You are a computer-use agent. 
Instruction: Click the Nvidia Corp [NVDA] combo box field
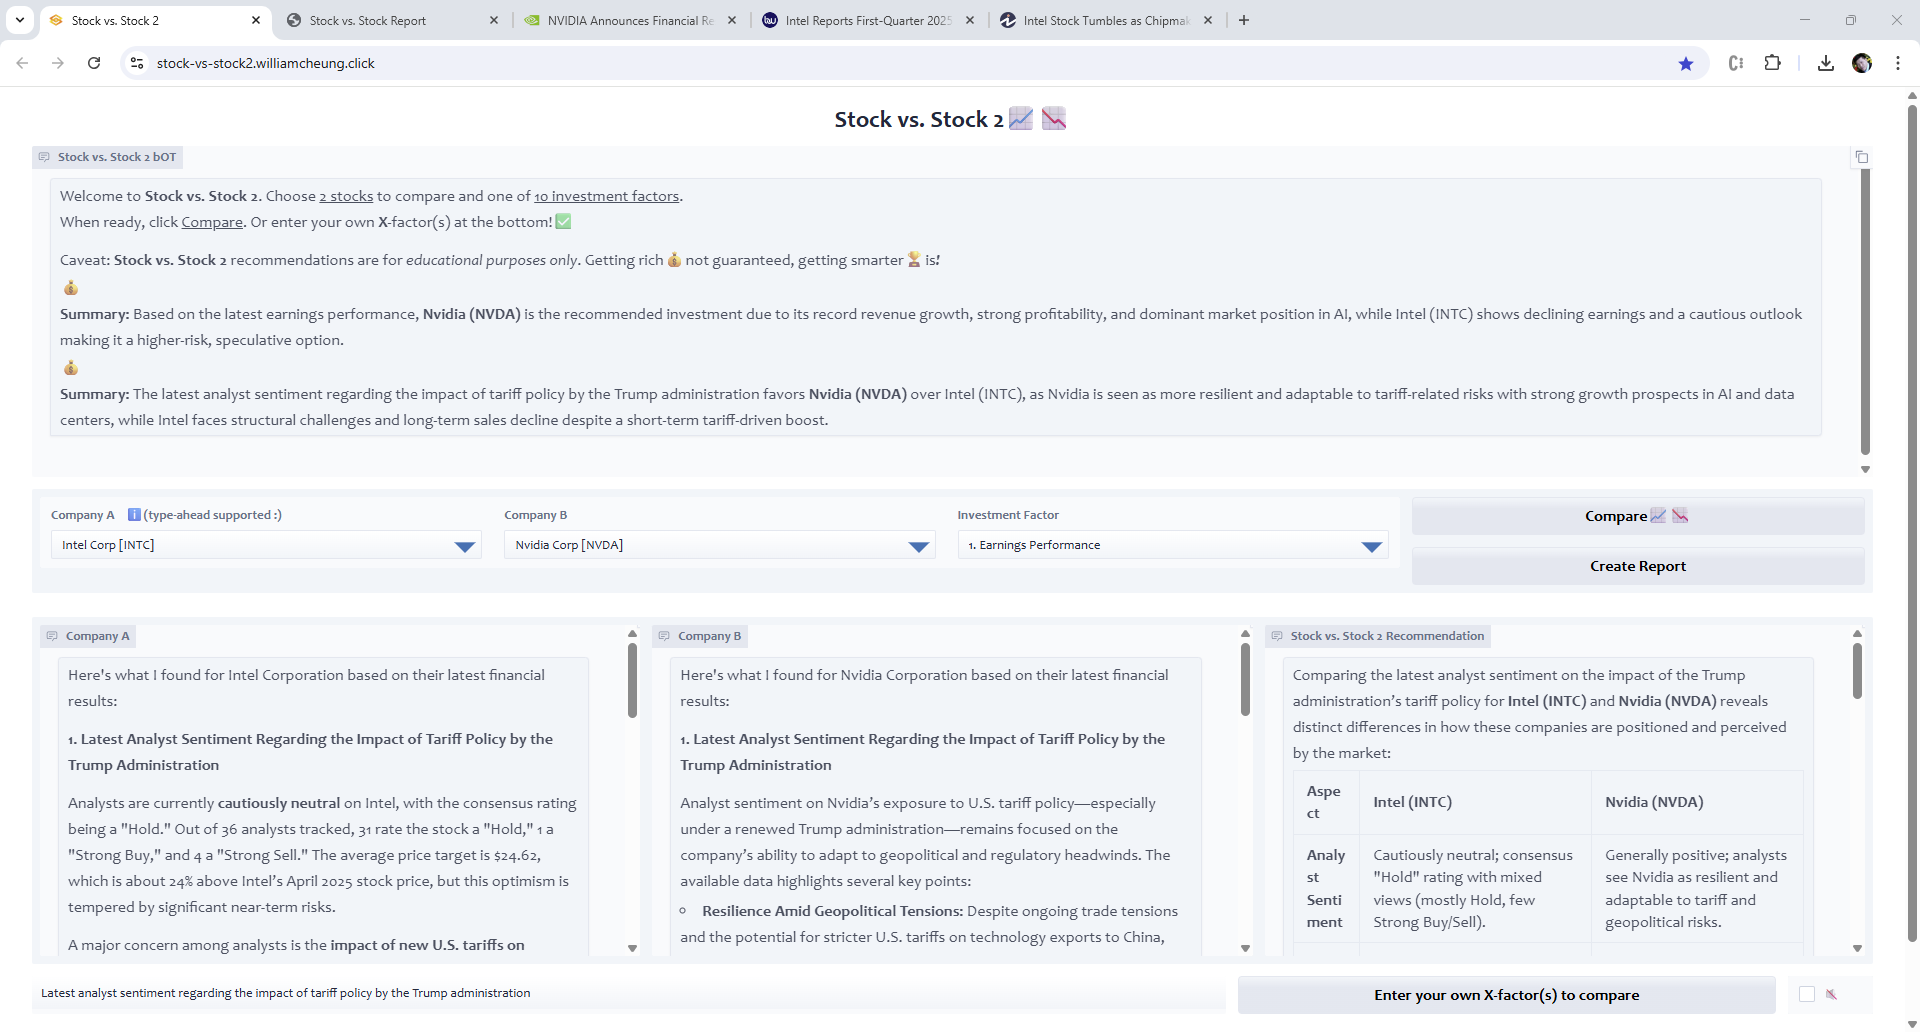[x=720, y=545]
